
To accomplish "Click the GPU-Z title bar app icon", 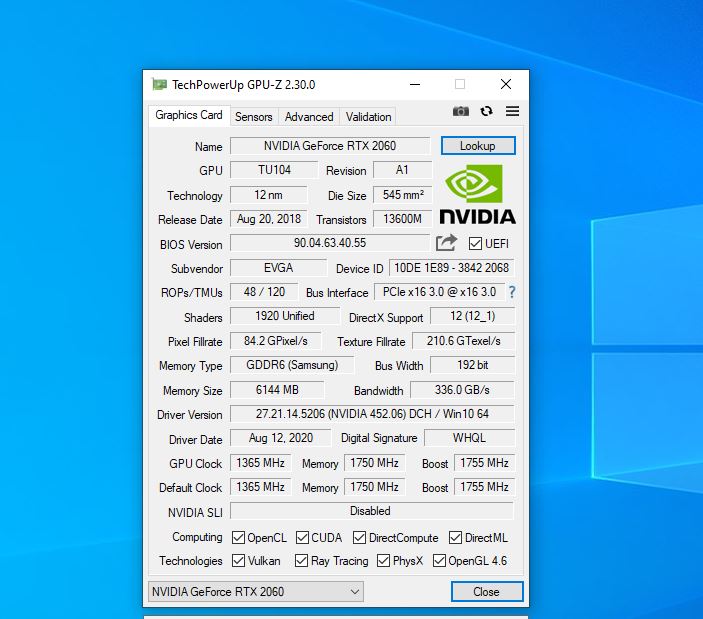I will (x=159, y=85).
